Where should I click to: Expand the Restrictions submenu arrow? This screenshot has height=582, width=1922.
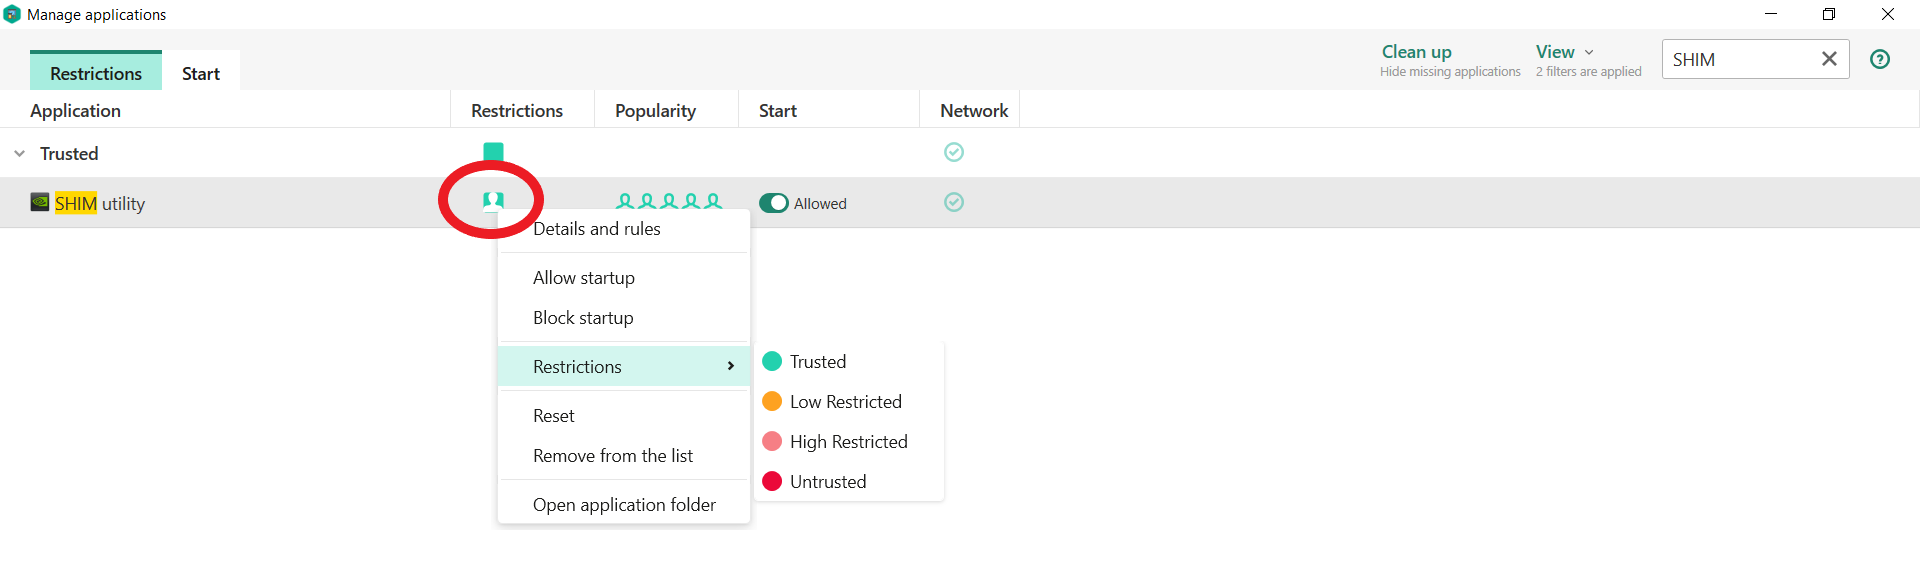(731, 366)
